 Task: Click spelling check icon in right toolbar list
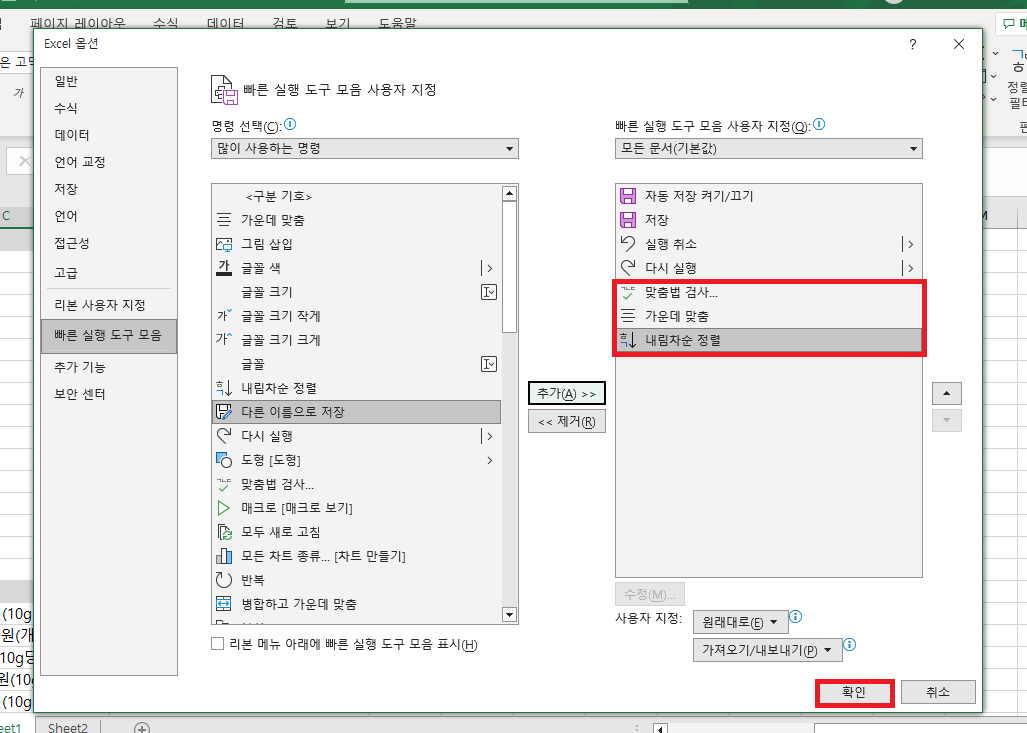click(627, 292)
